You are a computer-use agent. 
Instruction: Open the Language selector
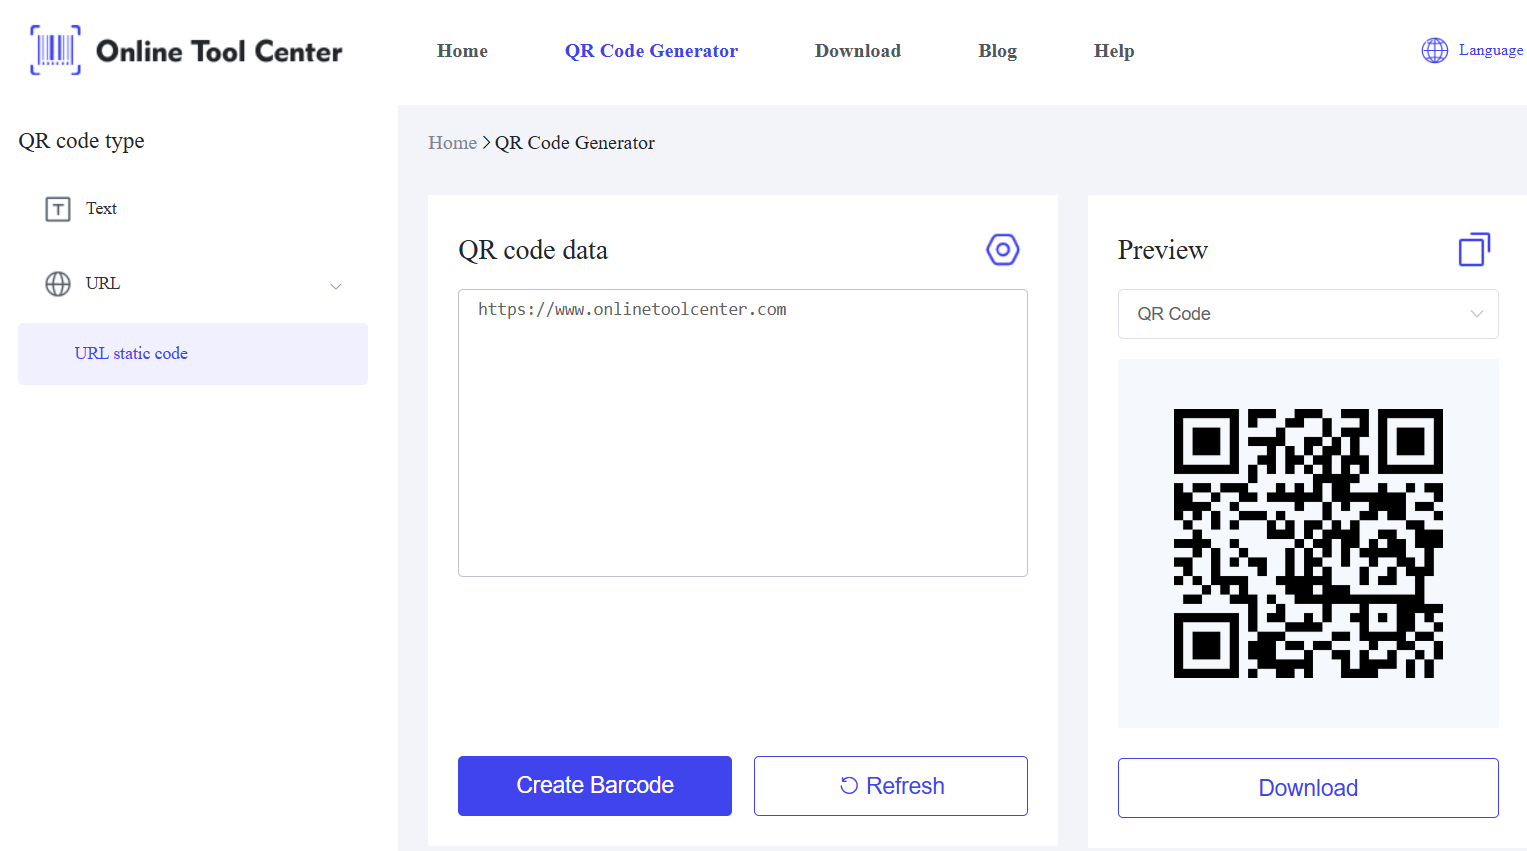point(1490,50)
